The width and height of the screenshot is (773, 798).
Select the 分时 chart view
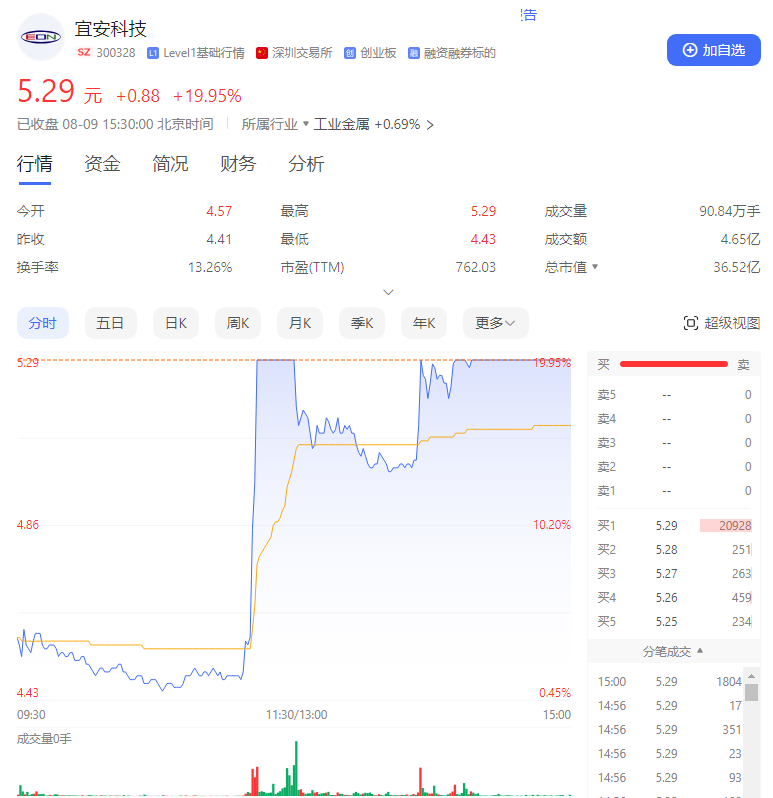(43, 323)
